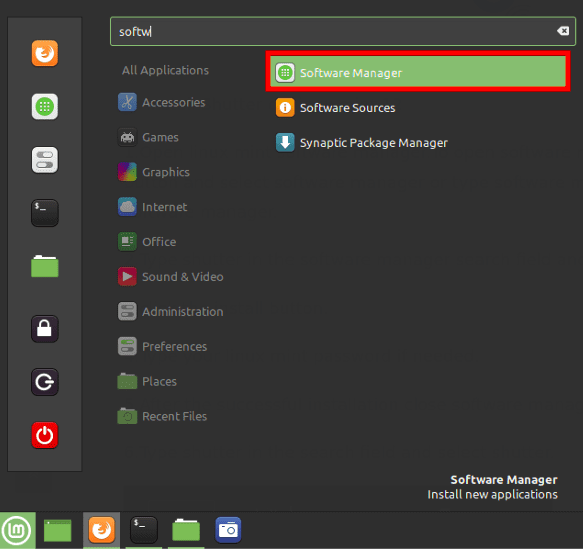This screenshot has width=583, height=549.
Task: Open Firefox from the favorites sidebar
Action: coord(45,53)
